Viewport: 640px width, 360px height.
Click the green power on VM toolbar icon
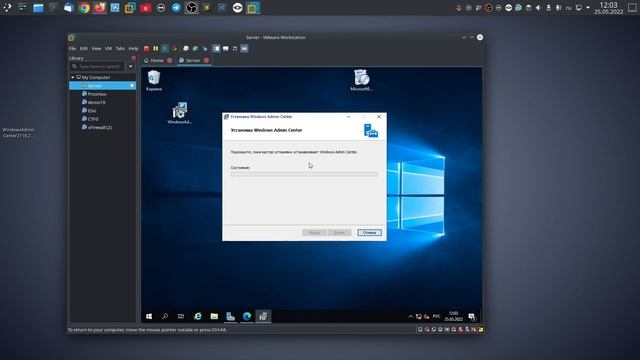165,49
